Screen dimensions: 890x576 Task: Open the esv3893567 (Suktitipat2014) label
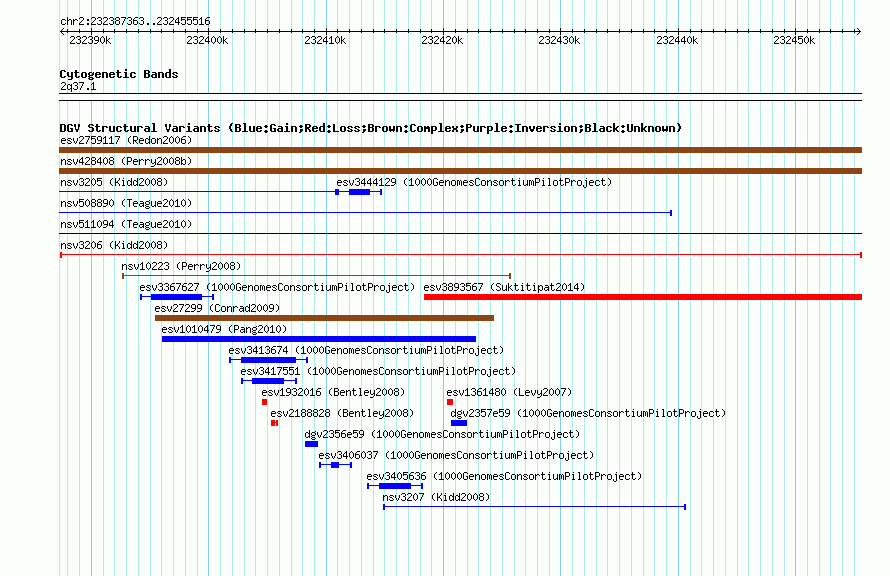tap(504, 287)
